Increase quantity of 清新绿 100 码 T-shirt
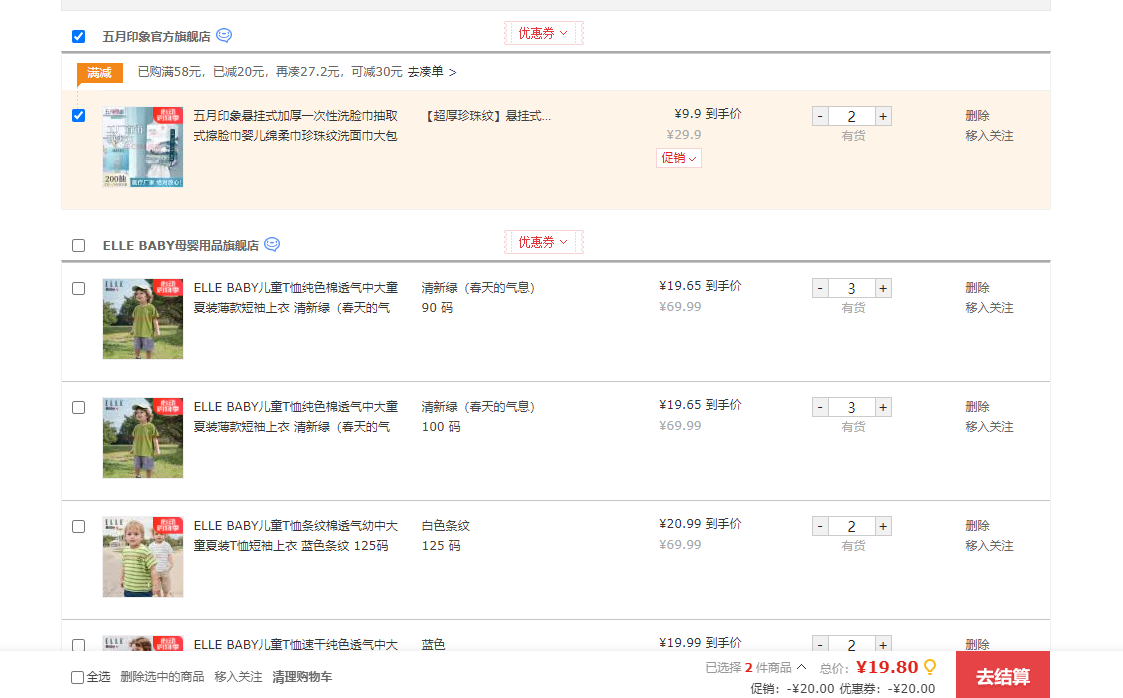The height and width of the screenshot is (698, 1123). coord(883,407)
